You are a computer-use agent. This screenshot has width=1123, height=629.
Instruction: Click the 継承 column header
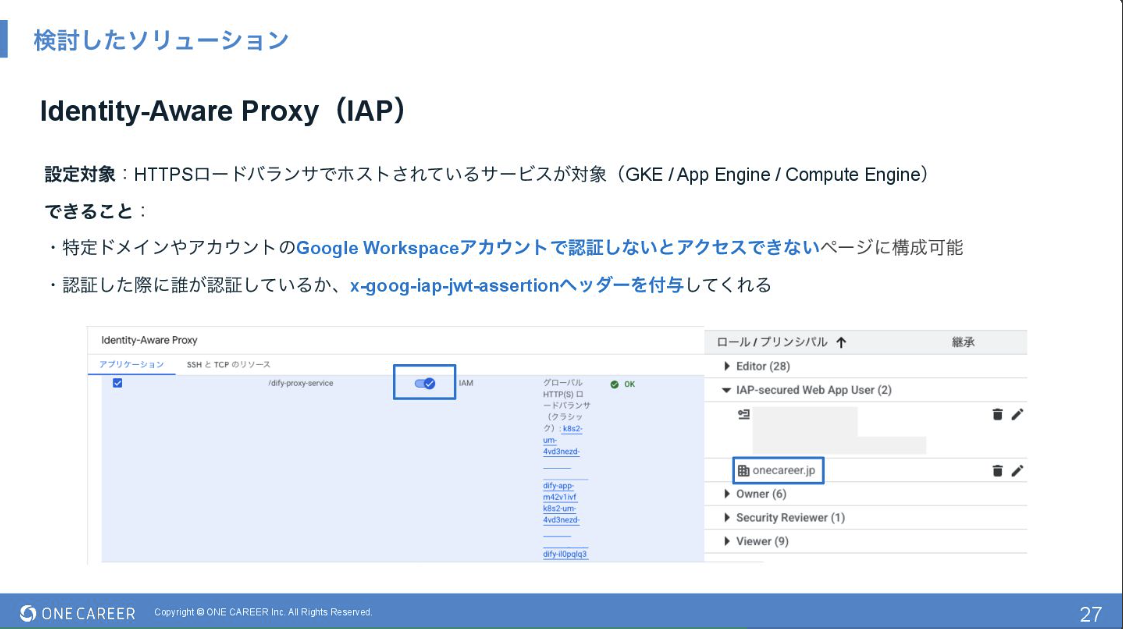coord(963,342)
